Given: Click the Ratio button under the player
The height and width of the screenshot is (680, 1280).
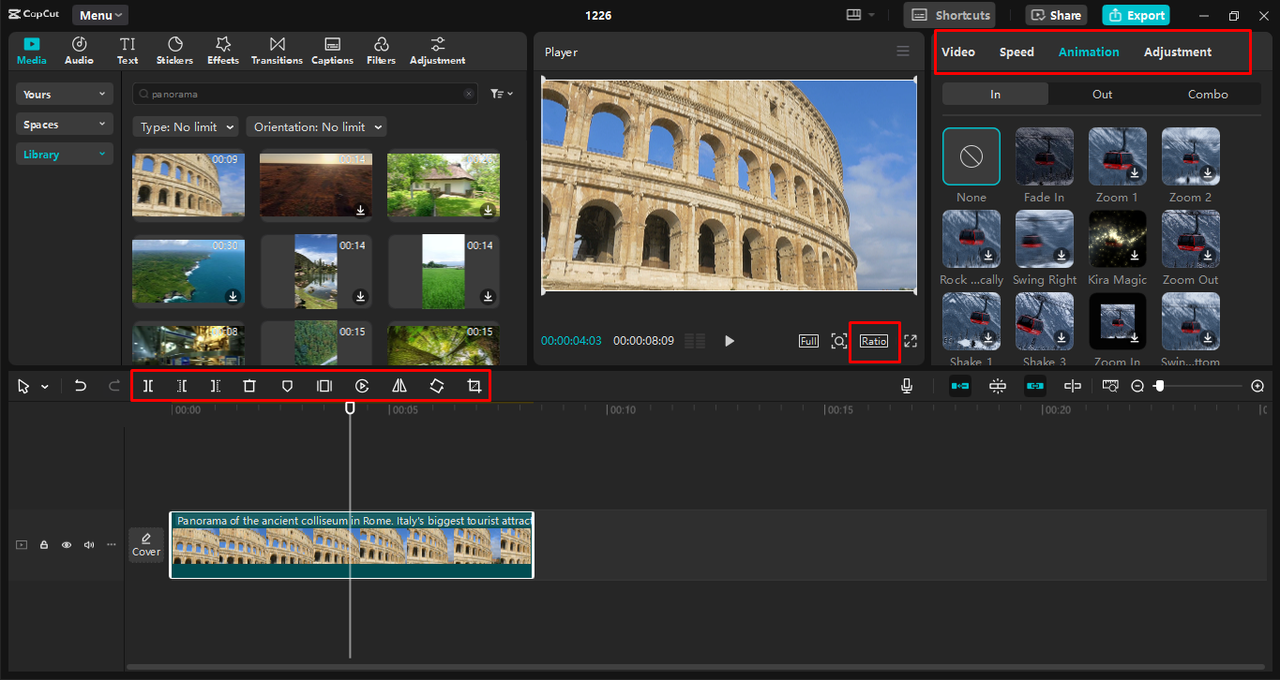Looking at the screenshot, I should tap(874, 341).
